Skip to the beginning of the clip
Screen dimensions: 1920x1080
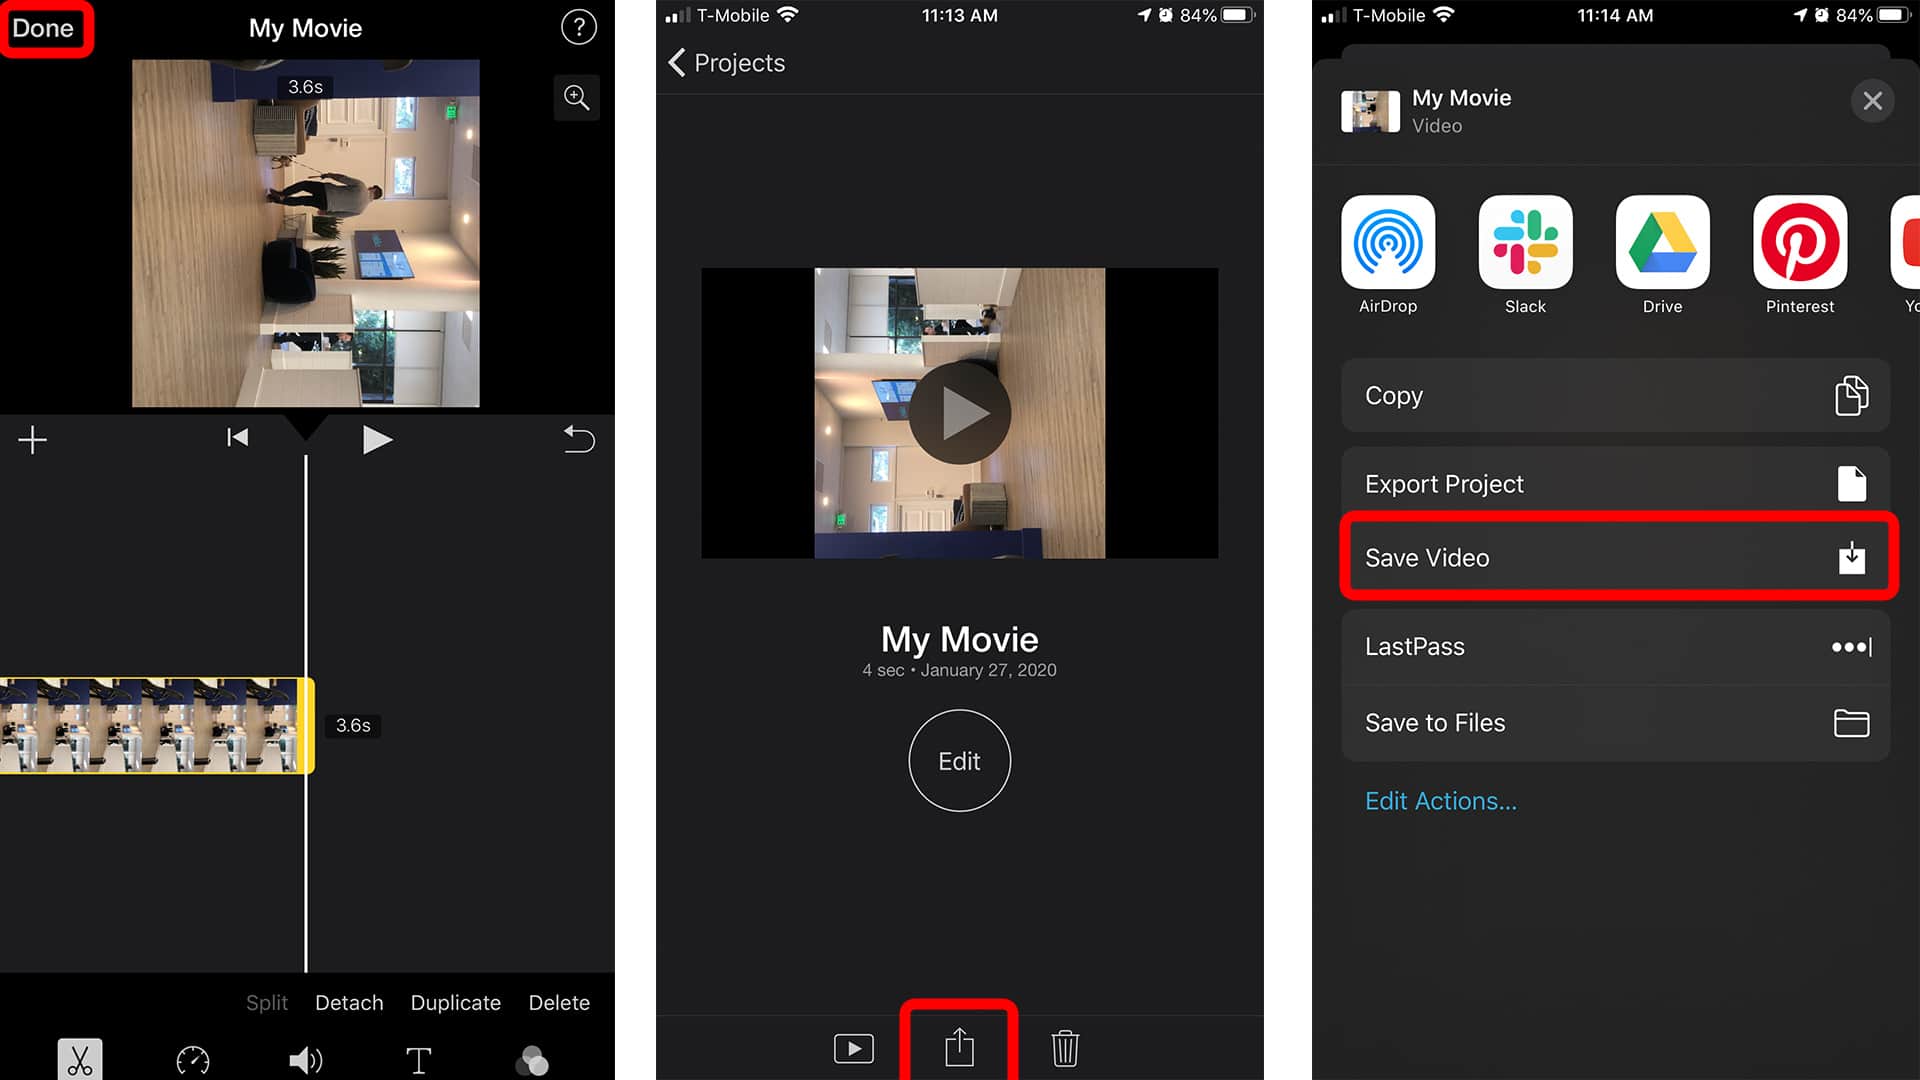[x=237, y=438]
